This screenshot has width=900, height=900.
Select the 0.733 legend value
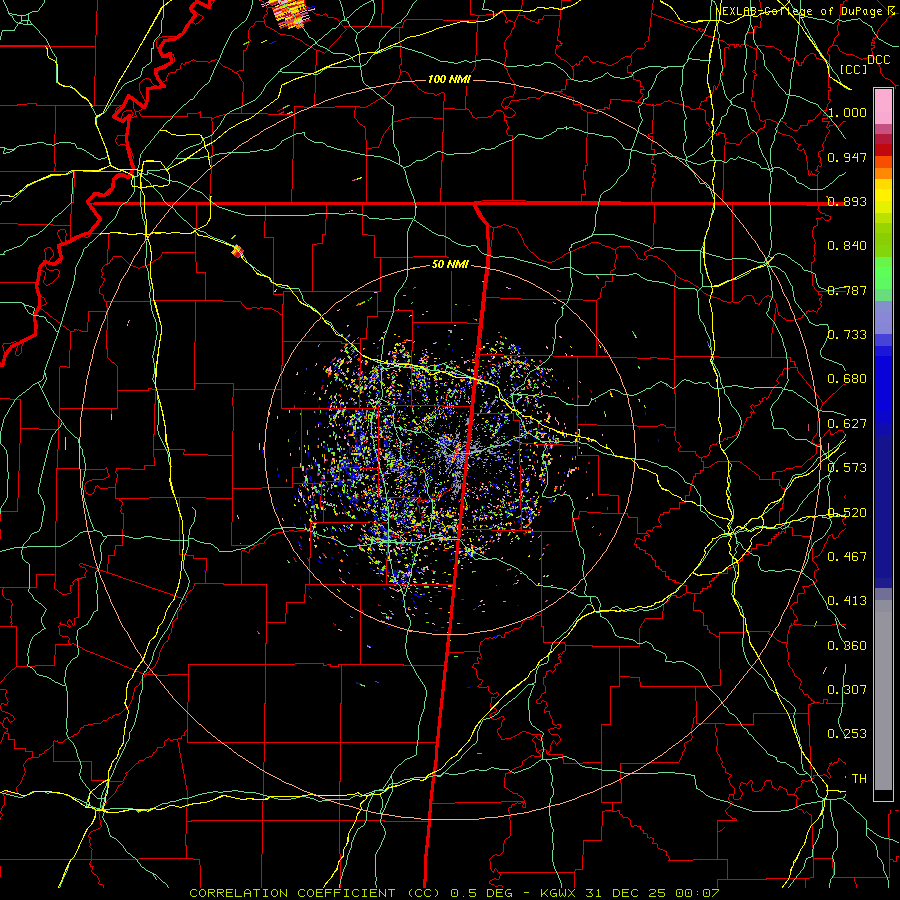click(x=847, y=335)
